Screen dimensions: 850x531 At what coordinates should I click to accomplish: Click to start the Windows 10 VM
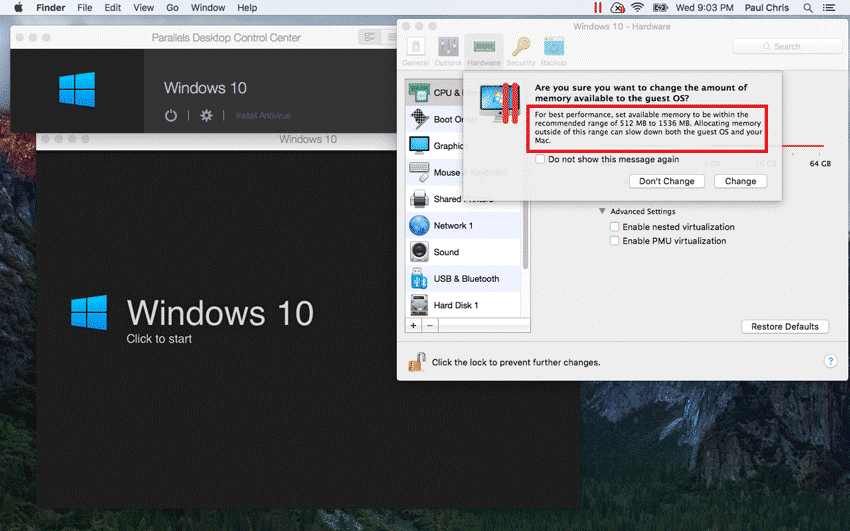tap(159, 339)
